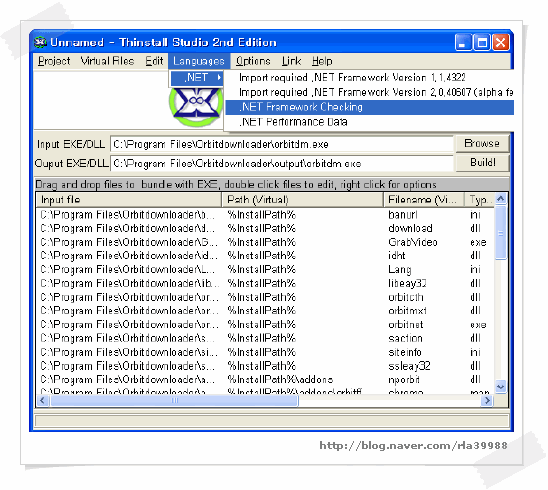The width and height of the screenshot is (548, 490).
Task: Select the ssleay32 dll row
Action: 265,366
